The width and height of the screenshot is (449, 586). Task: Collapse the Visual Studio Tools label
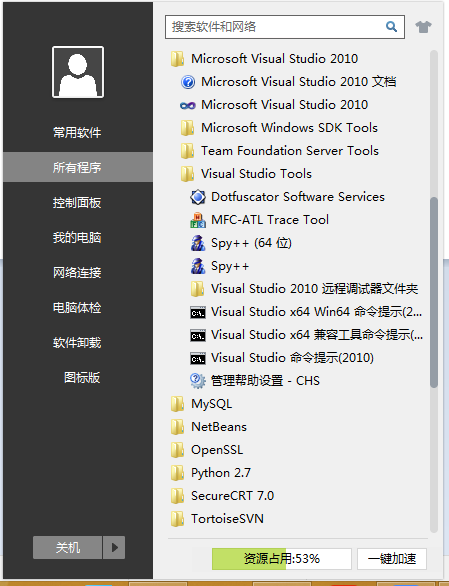pyautogui.click(x=256, y=174)
